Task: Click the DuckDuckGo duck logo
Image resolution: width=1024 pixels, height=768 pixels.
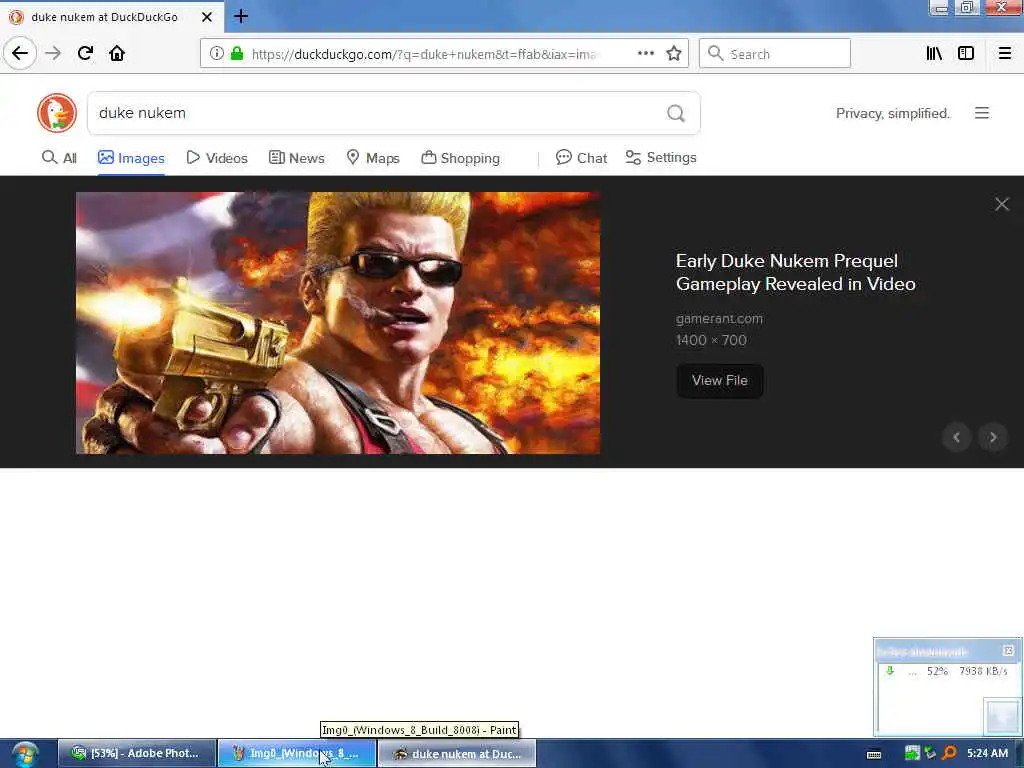Action: click(57, 113)
